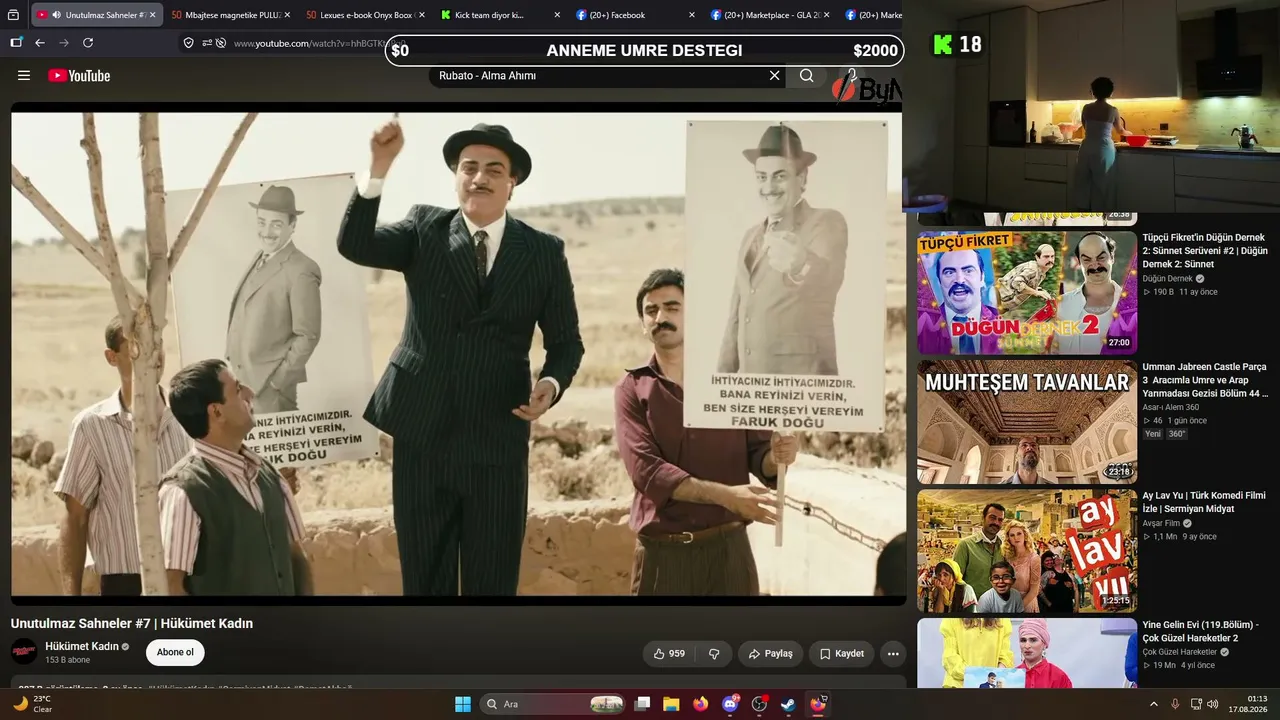Visit the Düğün Dernek channel link
The image size is (1280, 720).
1168,279
